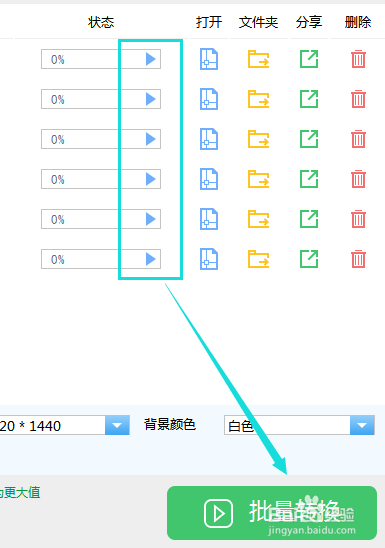385x548 pixels.
Task: Open the sixth row's file with the blue 打开 icon
Action: (x=209, y=259)
